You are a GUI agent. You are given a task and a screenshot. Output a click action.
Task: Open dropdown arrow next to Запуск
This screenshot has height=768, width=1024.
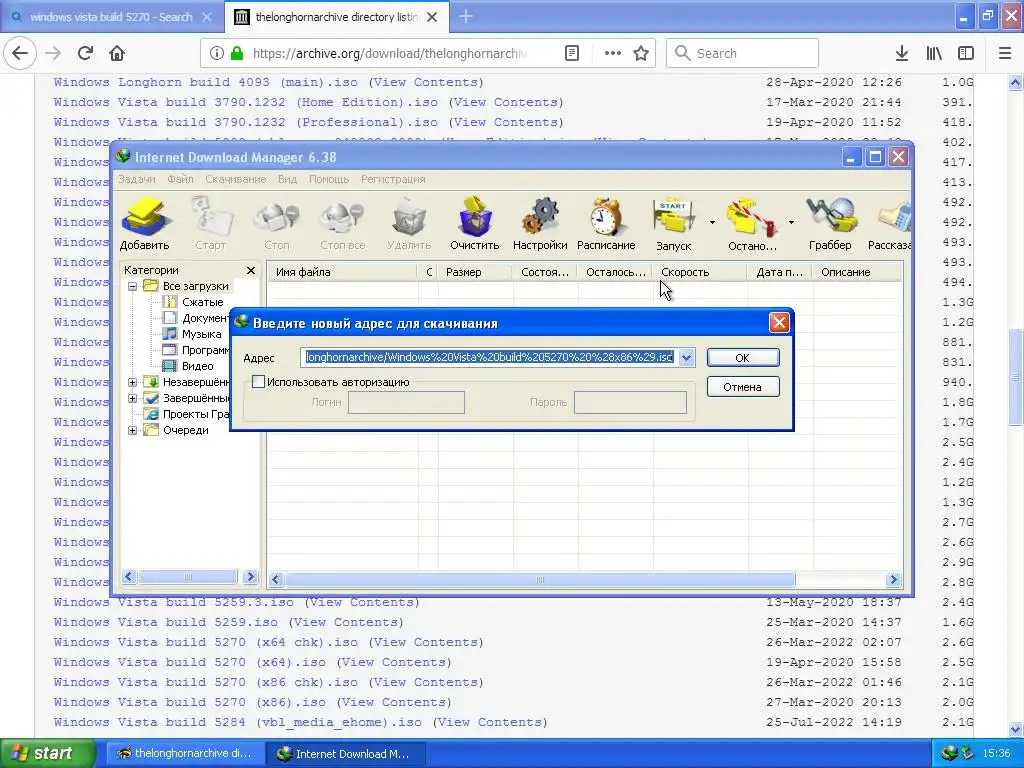[x=712, y=223]
